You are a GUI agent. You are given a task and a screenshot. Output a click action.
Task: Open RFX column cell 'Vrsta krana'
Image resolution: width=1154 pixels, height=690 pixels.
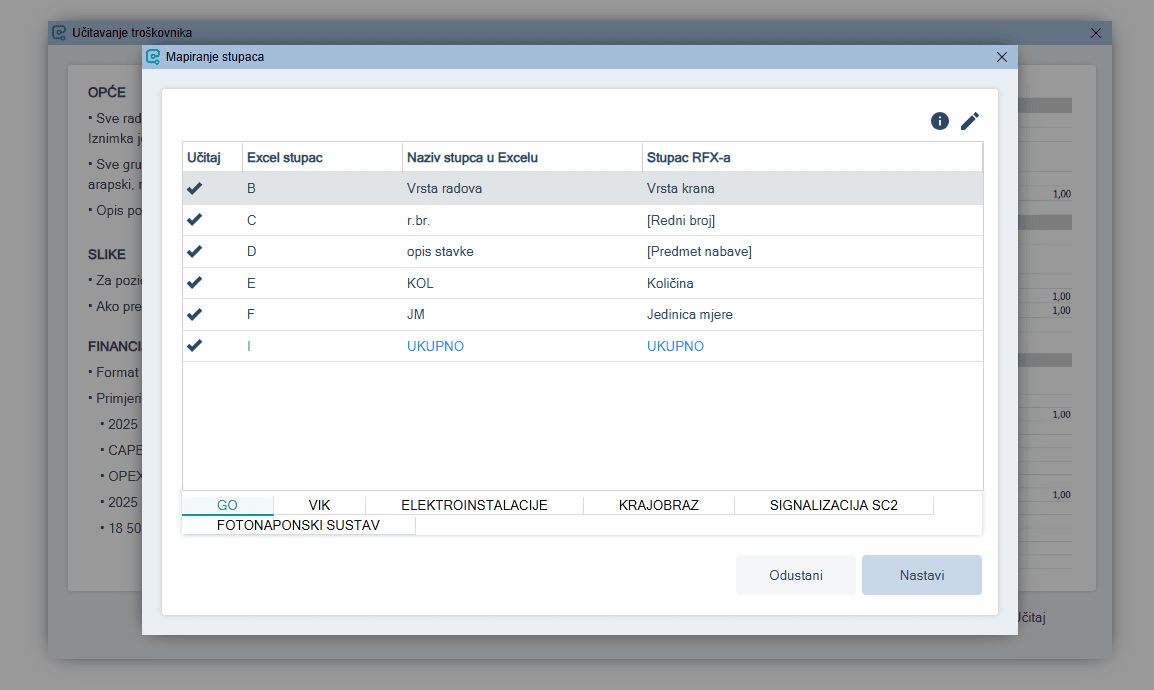click(681, 188)
